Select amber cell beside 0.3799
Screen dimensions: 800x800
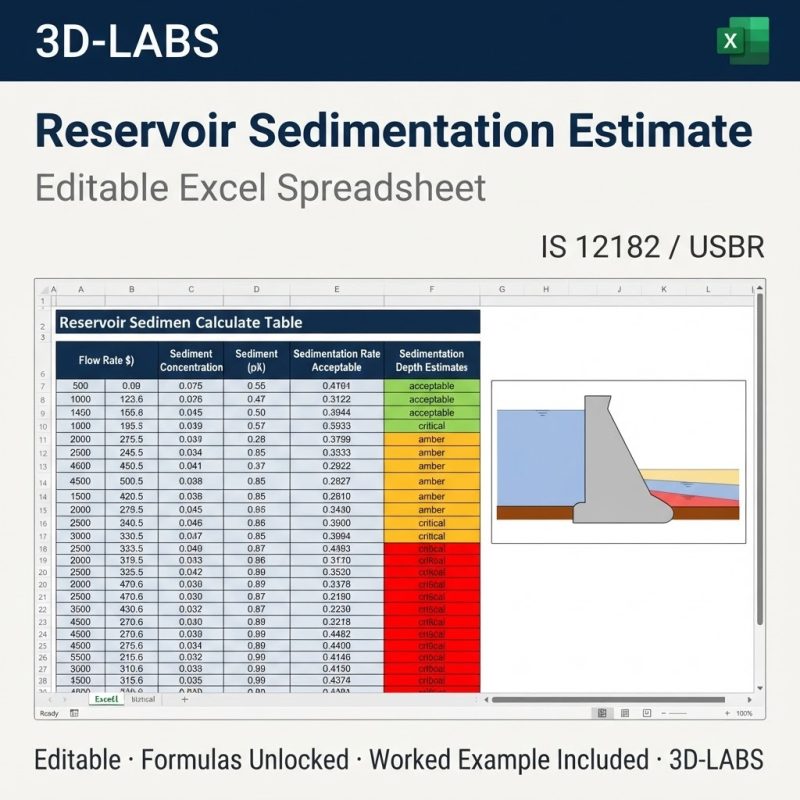coord(432,439)
